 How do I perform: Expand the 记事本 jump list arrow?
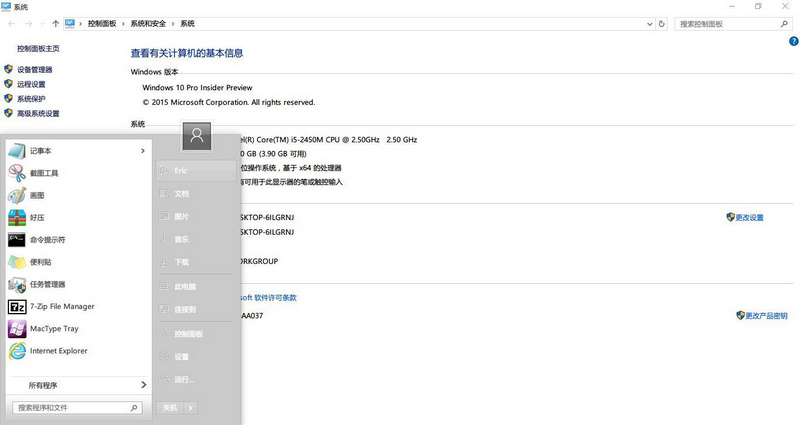click(x=143, y=151)
